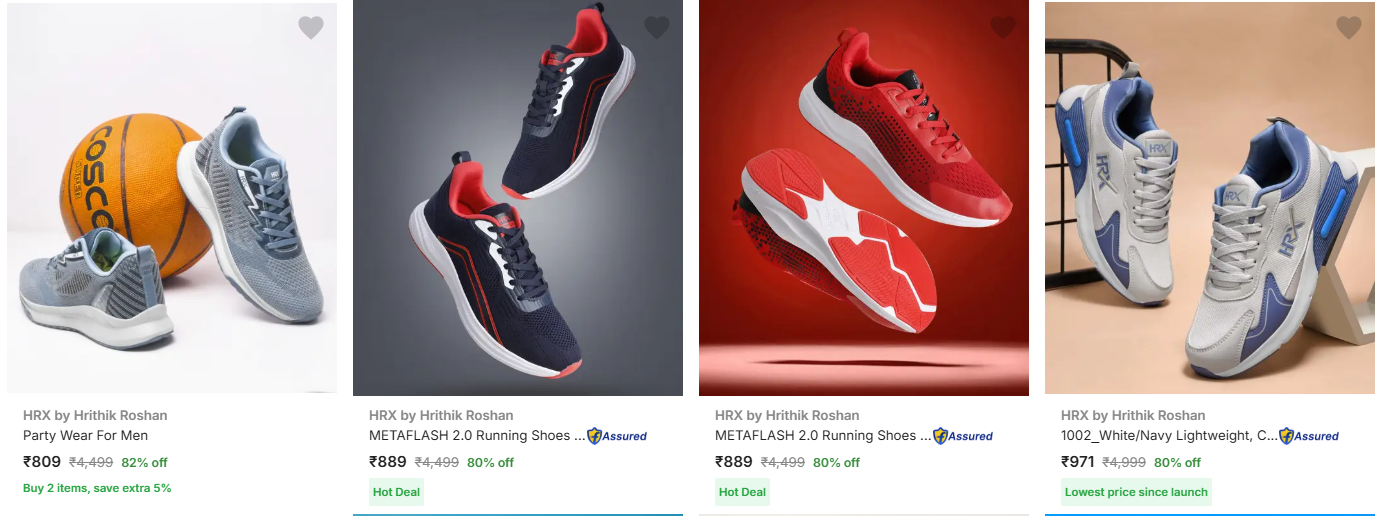1380x516 pixels.
Task: Click Buy 2 items, save extra 5% offer
Action: pyautogui.click(x=97, y=488)
